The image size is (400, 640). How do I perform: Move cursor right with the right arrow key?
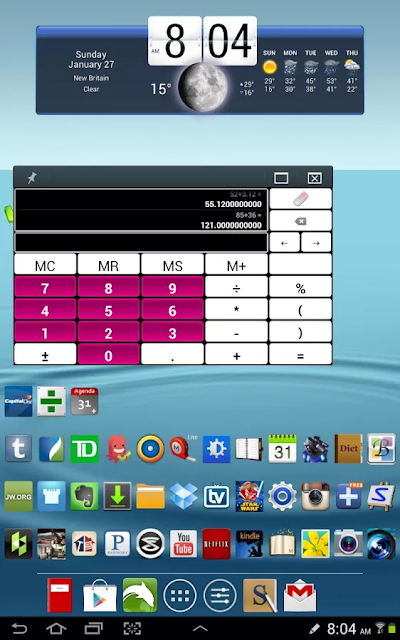click(x=316, y=243)
